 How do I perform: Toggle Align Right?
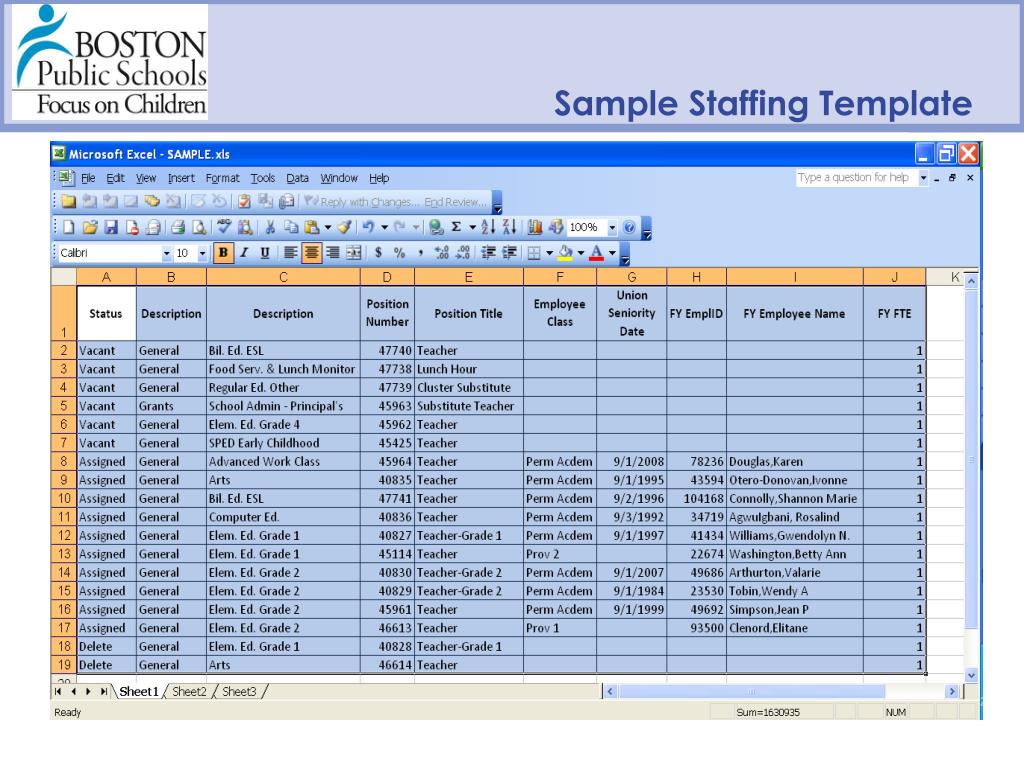click(x=332, y=253)
